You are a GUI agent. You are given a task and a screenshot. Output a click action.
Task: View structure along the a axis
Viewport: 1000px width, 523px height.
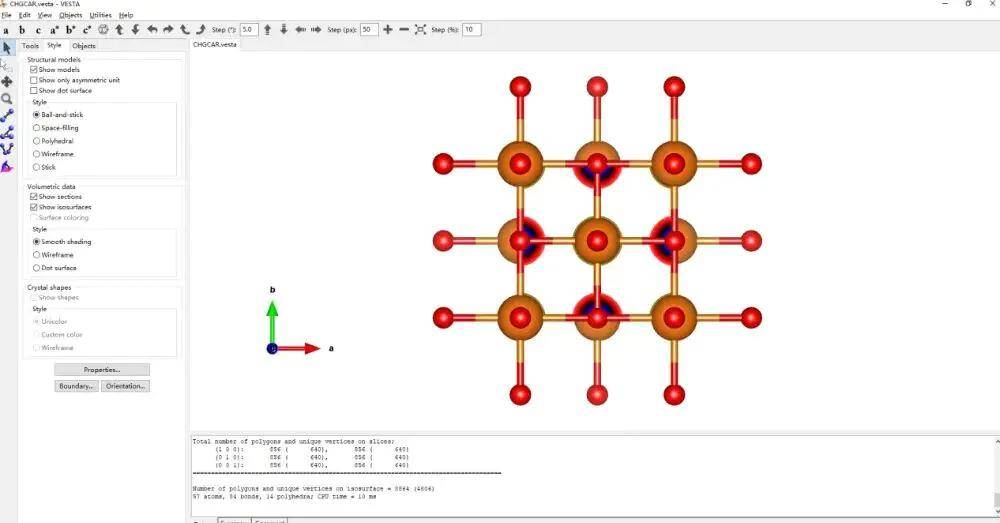point(6,30)
